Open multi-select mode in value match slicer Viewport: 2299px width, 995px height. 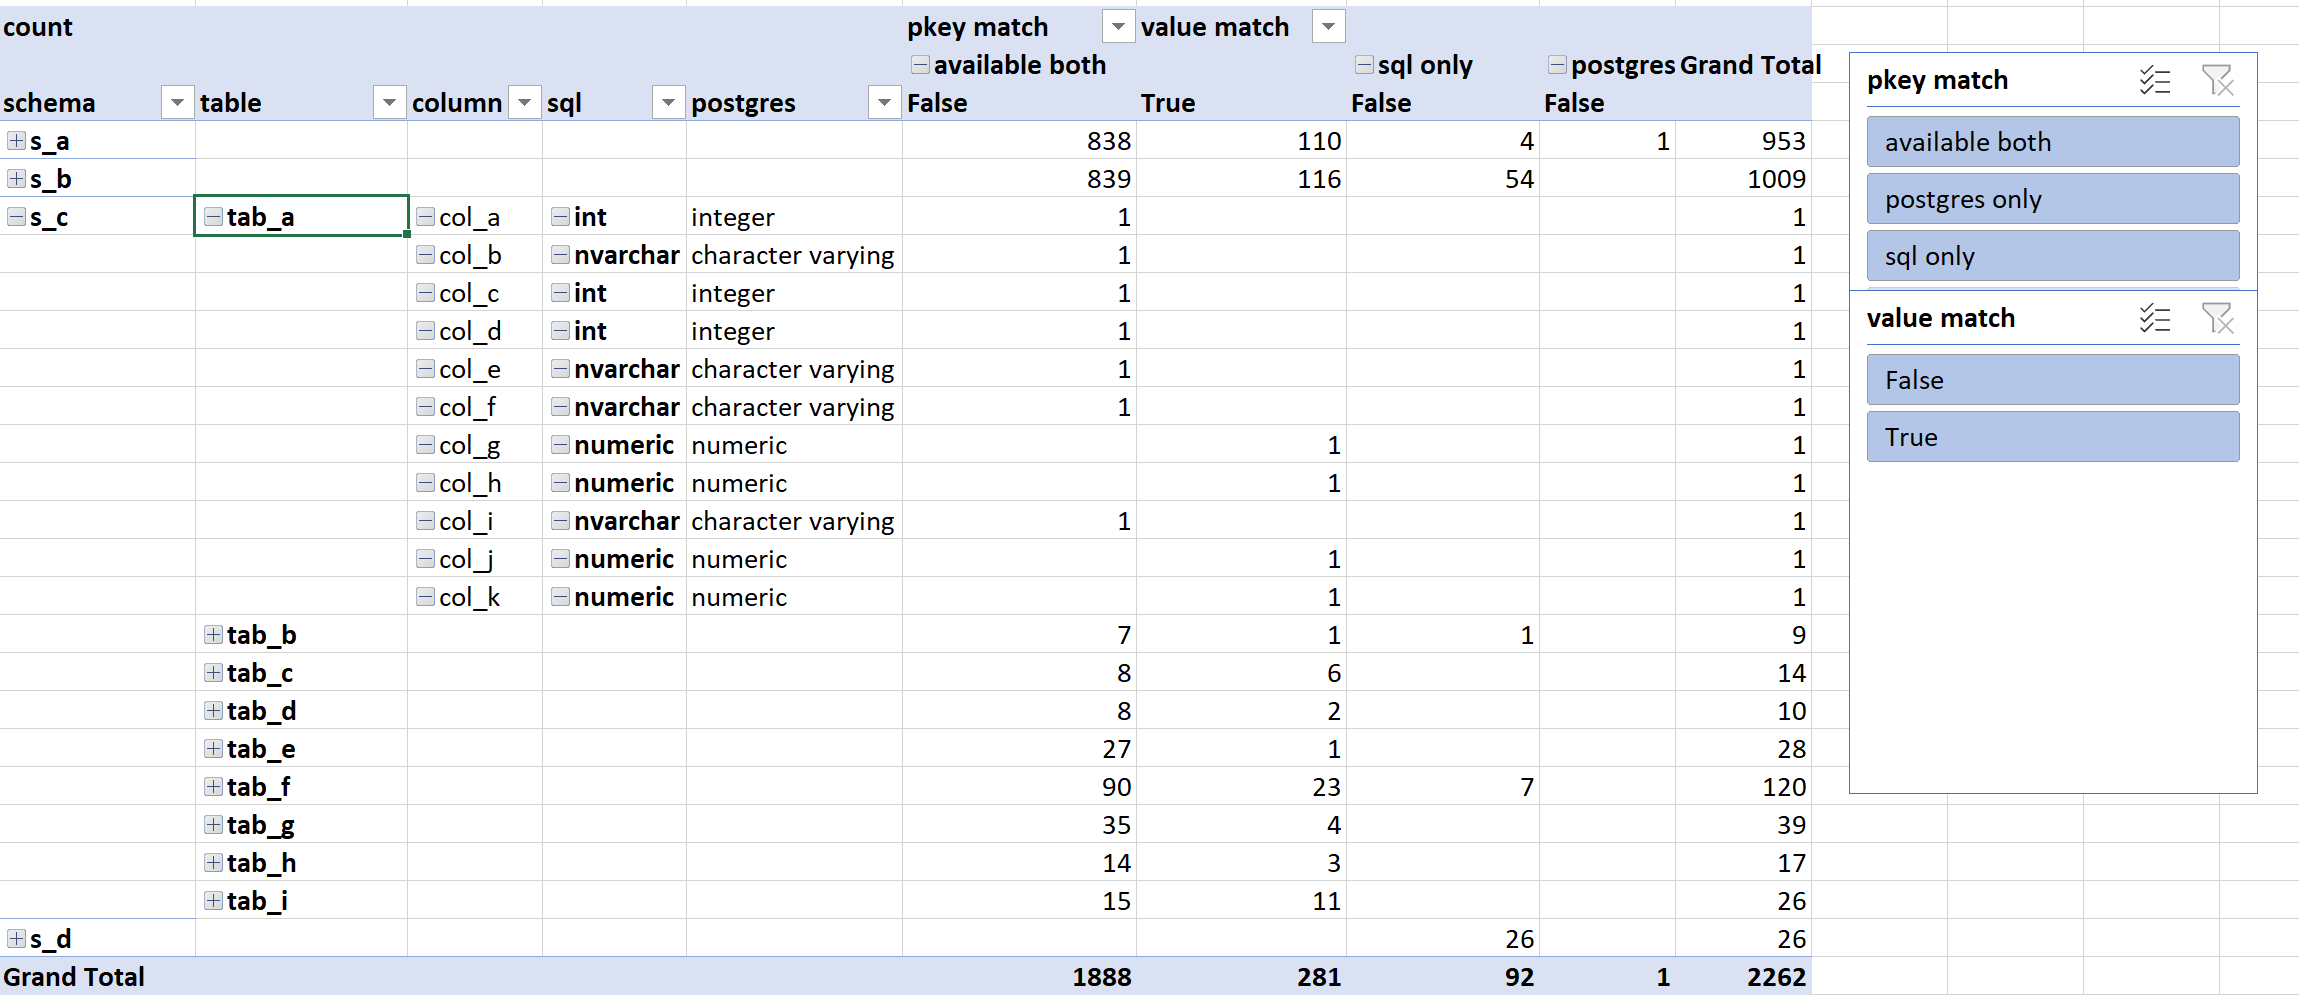[x=2156, y=319]
